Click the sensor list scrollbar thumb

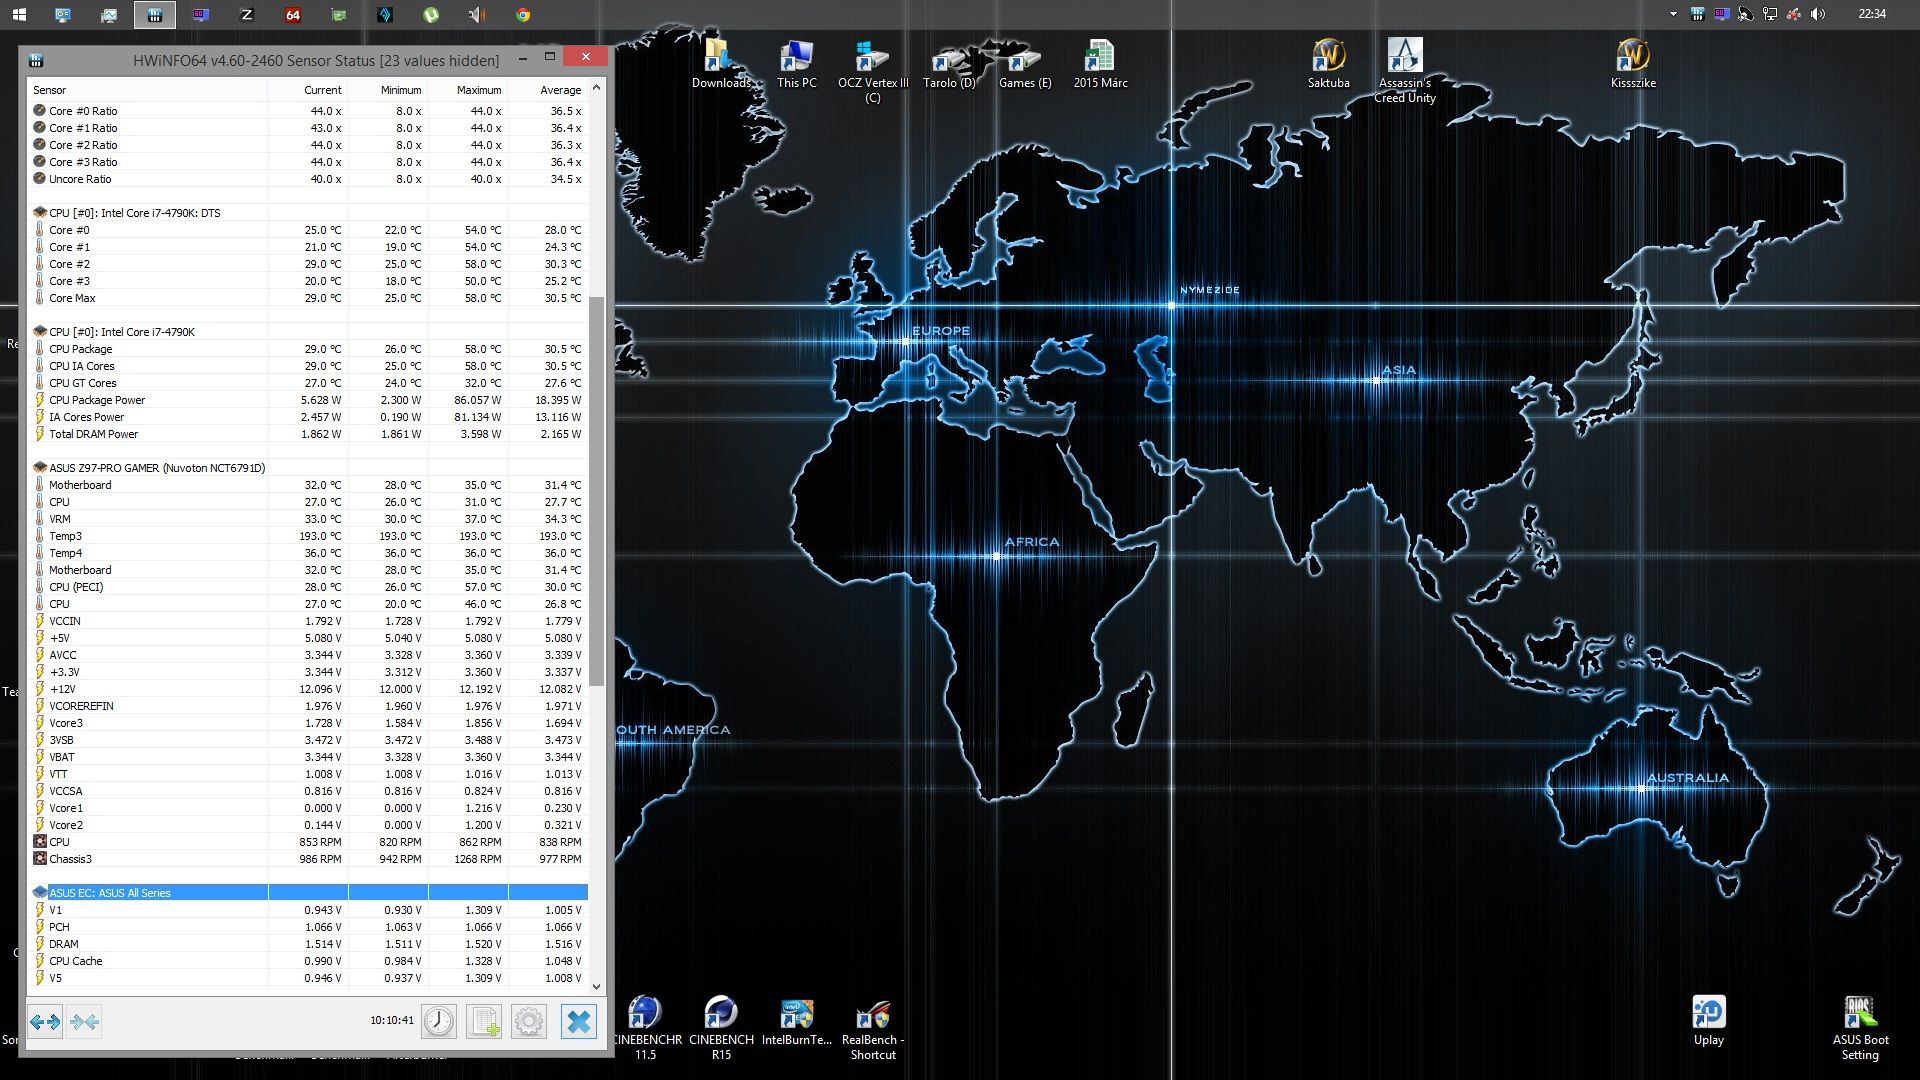(x=597, y=491)
